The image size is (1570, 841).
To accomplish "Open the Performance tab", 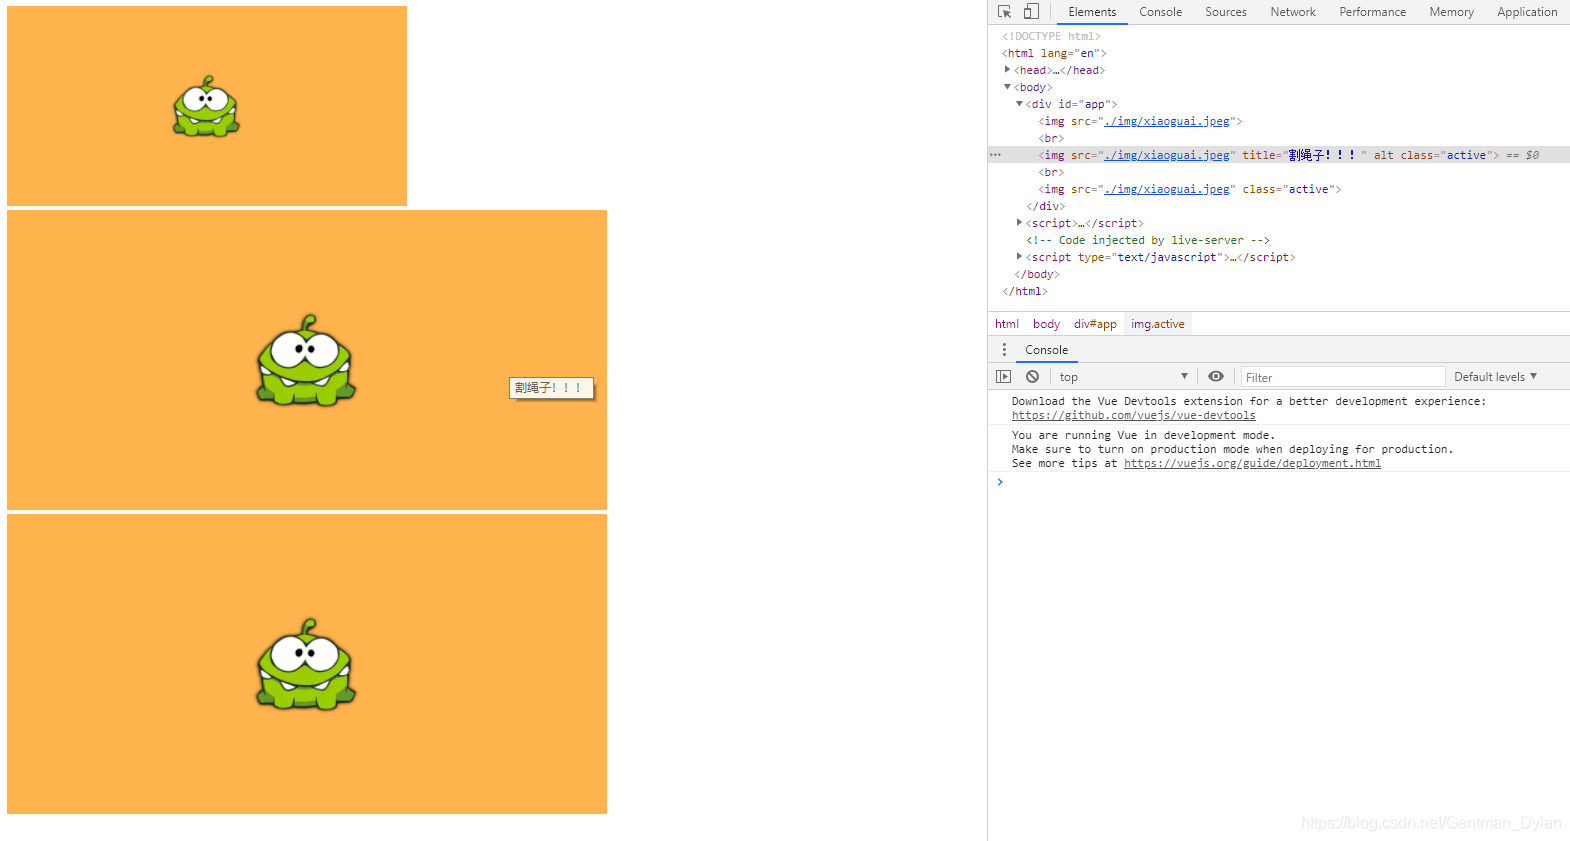I will point(1372,12).
